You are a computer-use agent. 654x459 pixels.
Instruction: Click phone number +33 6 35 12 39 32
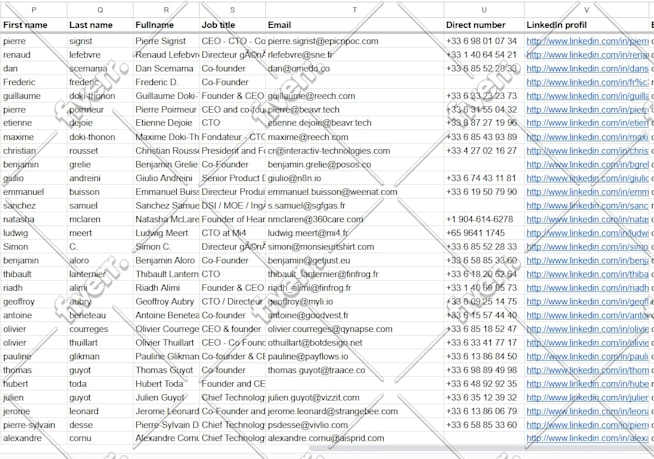pyautogui.click(x=481, y=398)
